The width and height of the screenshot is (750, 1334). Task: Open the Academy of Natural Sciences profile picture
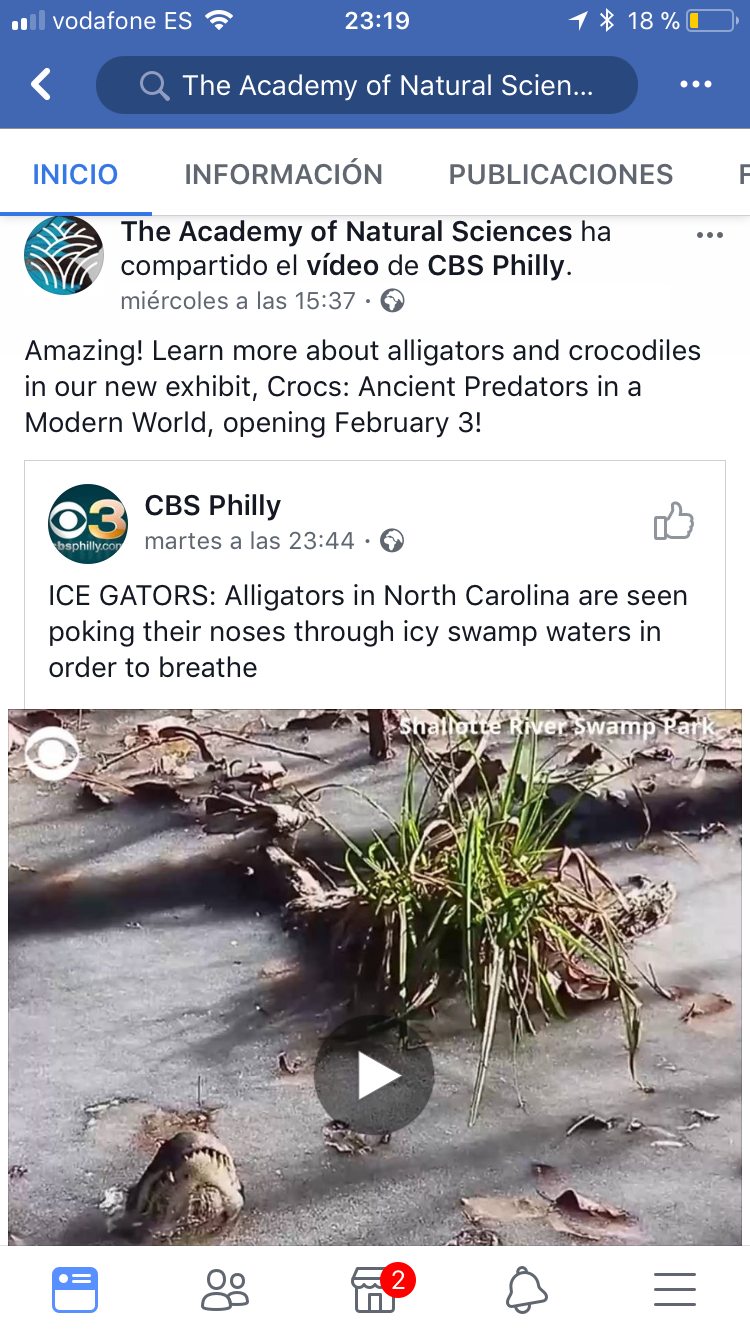click(x=64, y=256)
